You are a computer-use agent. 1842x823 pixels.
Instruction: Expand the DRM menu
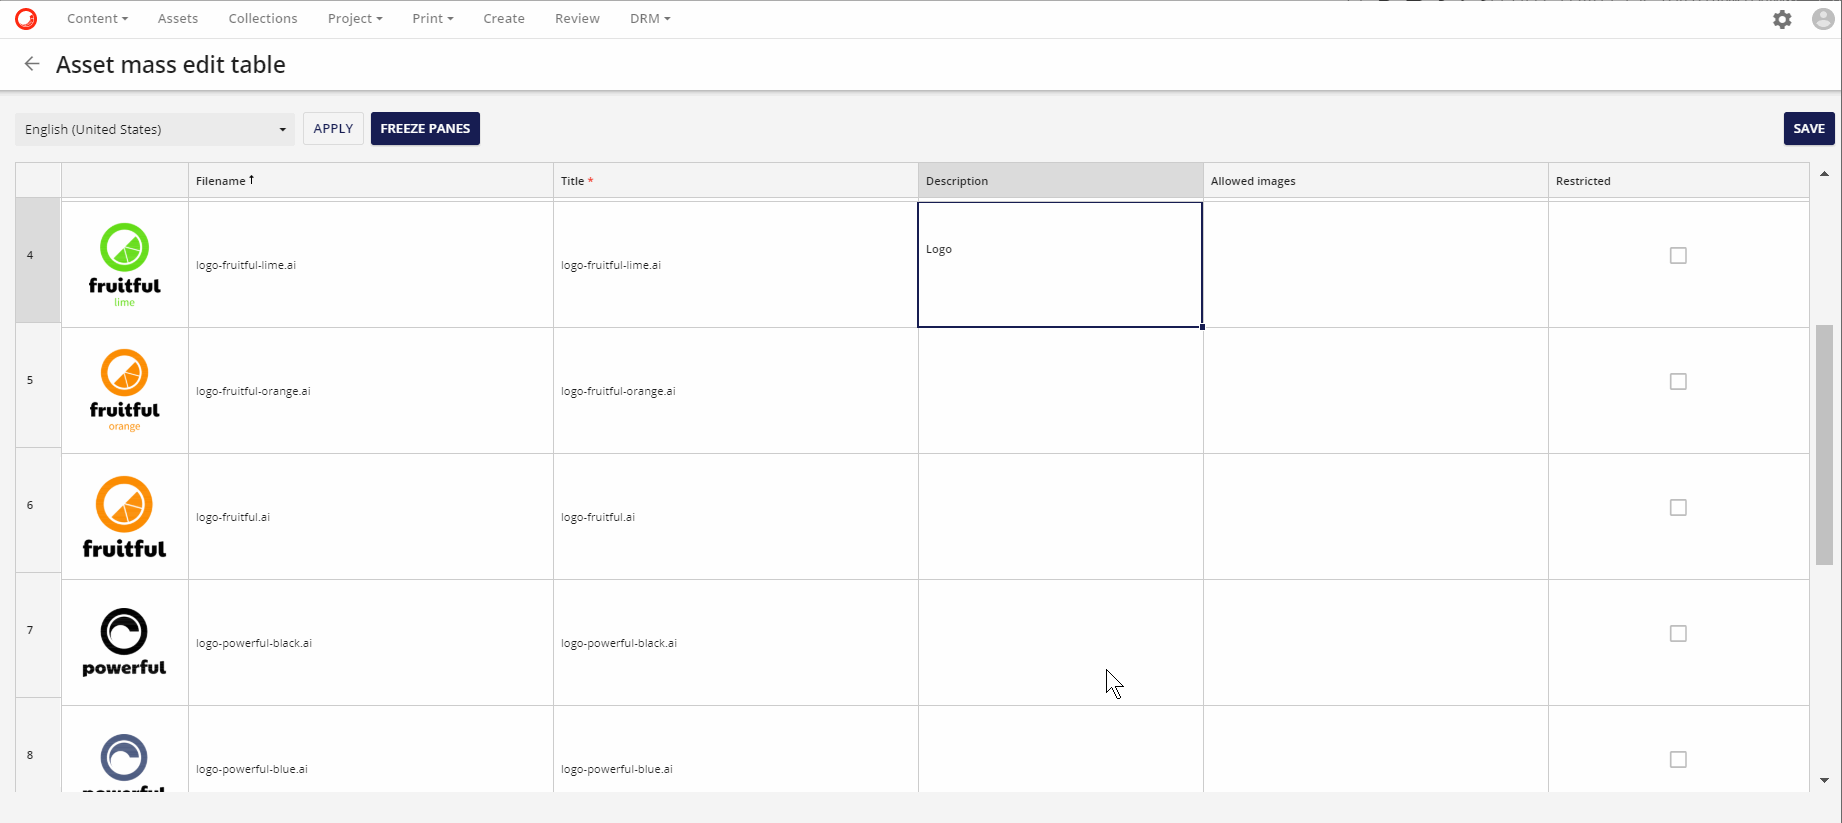(x=650, y=18)
